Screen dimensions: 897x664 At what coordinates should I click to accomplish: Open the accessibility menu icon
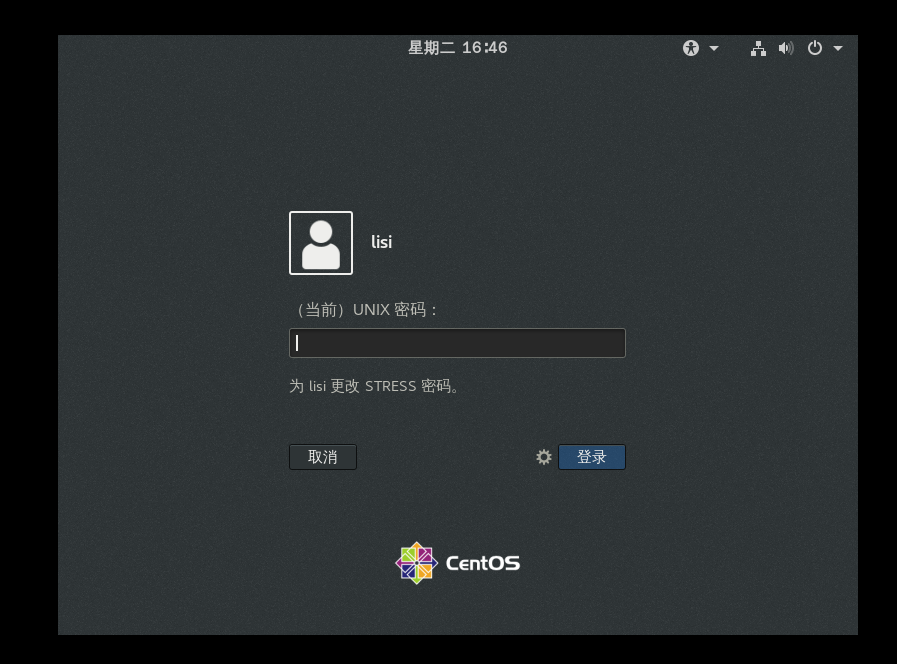point(690,48)
